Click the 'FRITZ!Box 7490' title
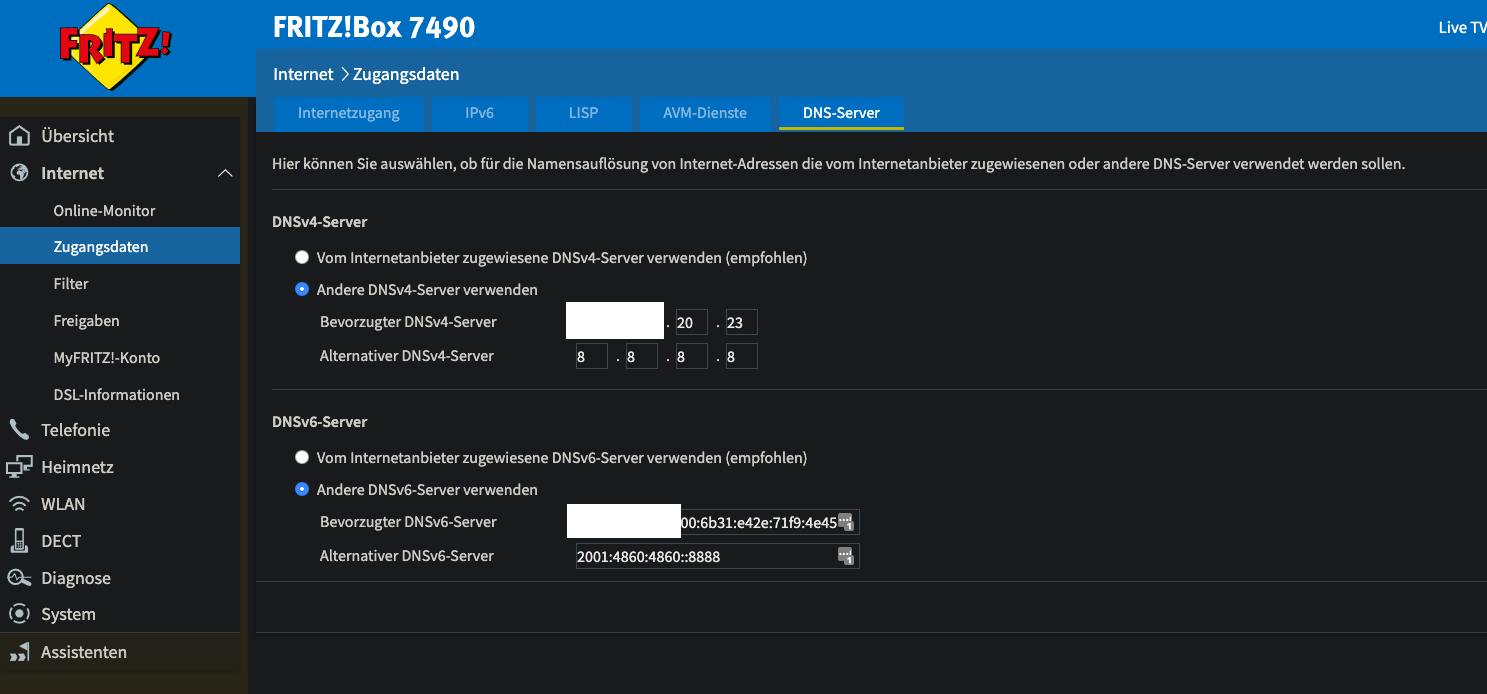Image resolution: width=1487 pixels, height=694 pixels. [374, 27]
